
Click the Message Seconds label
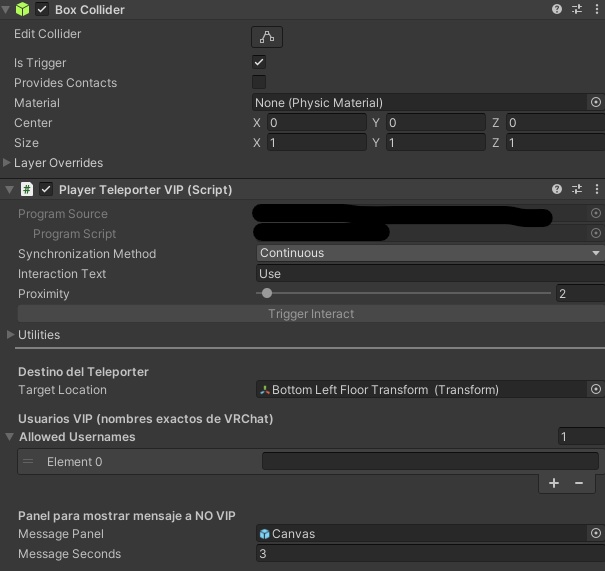pyautogui.click(x=69, y=554)
